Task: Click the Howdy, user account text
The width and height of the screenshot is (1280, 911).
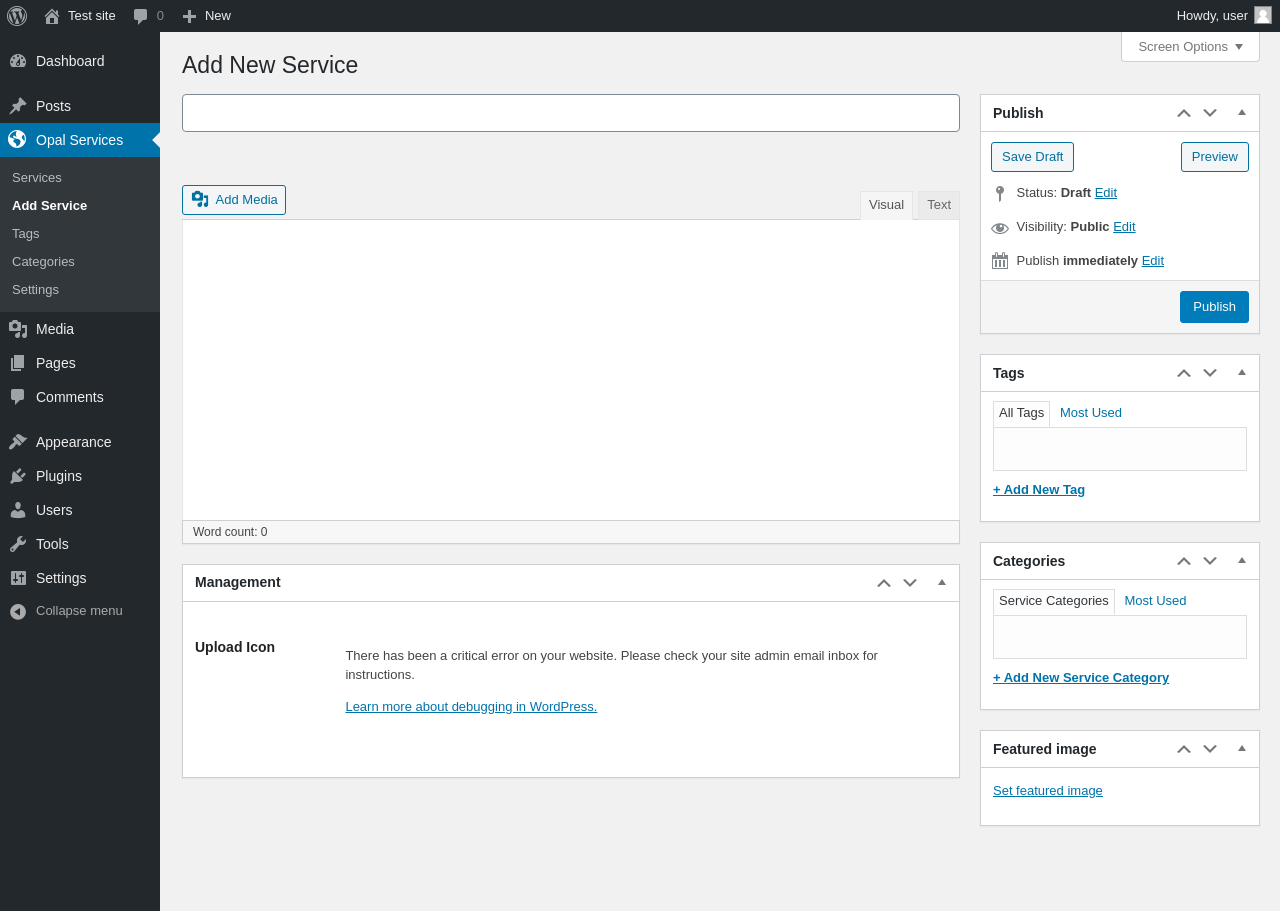Action: [1212, 16]
